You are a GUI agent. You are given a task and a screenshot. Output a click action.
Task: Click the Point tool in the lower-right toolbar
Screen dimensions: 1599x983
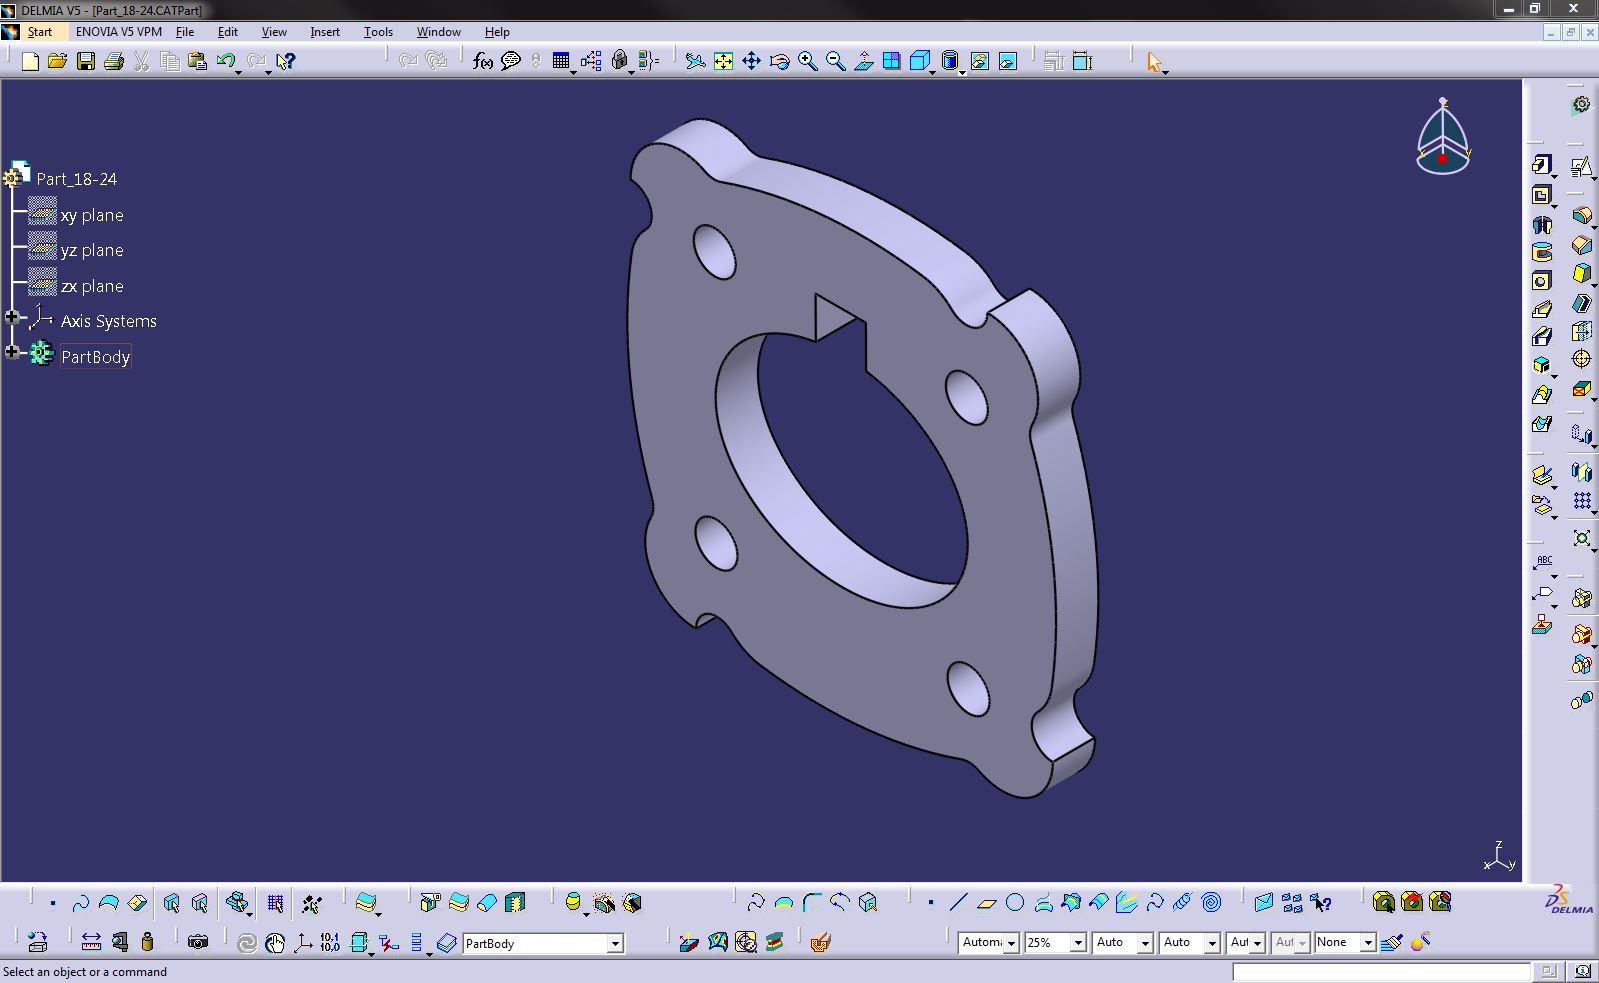931,903
